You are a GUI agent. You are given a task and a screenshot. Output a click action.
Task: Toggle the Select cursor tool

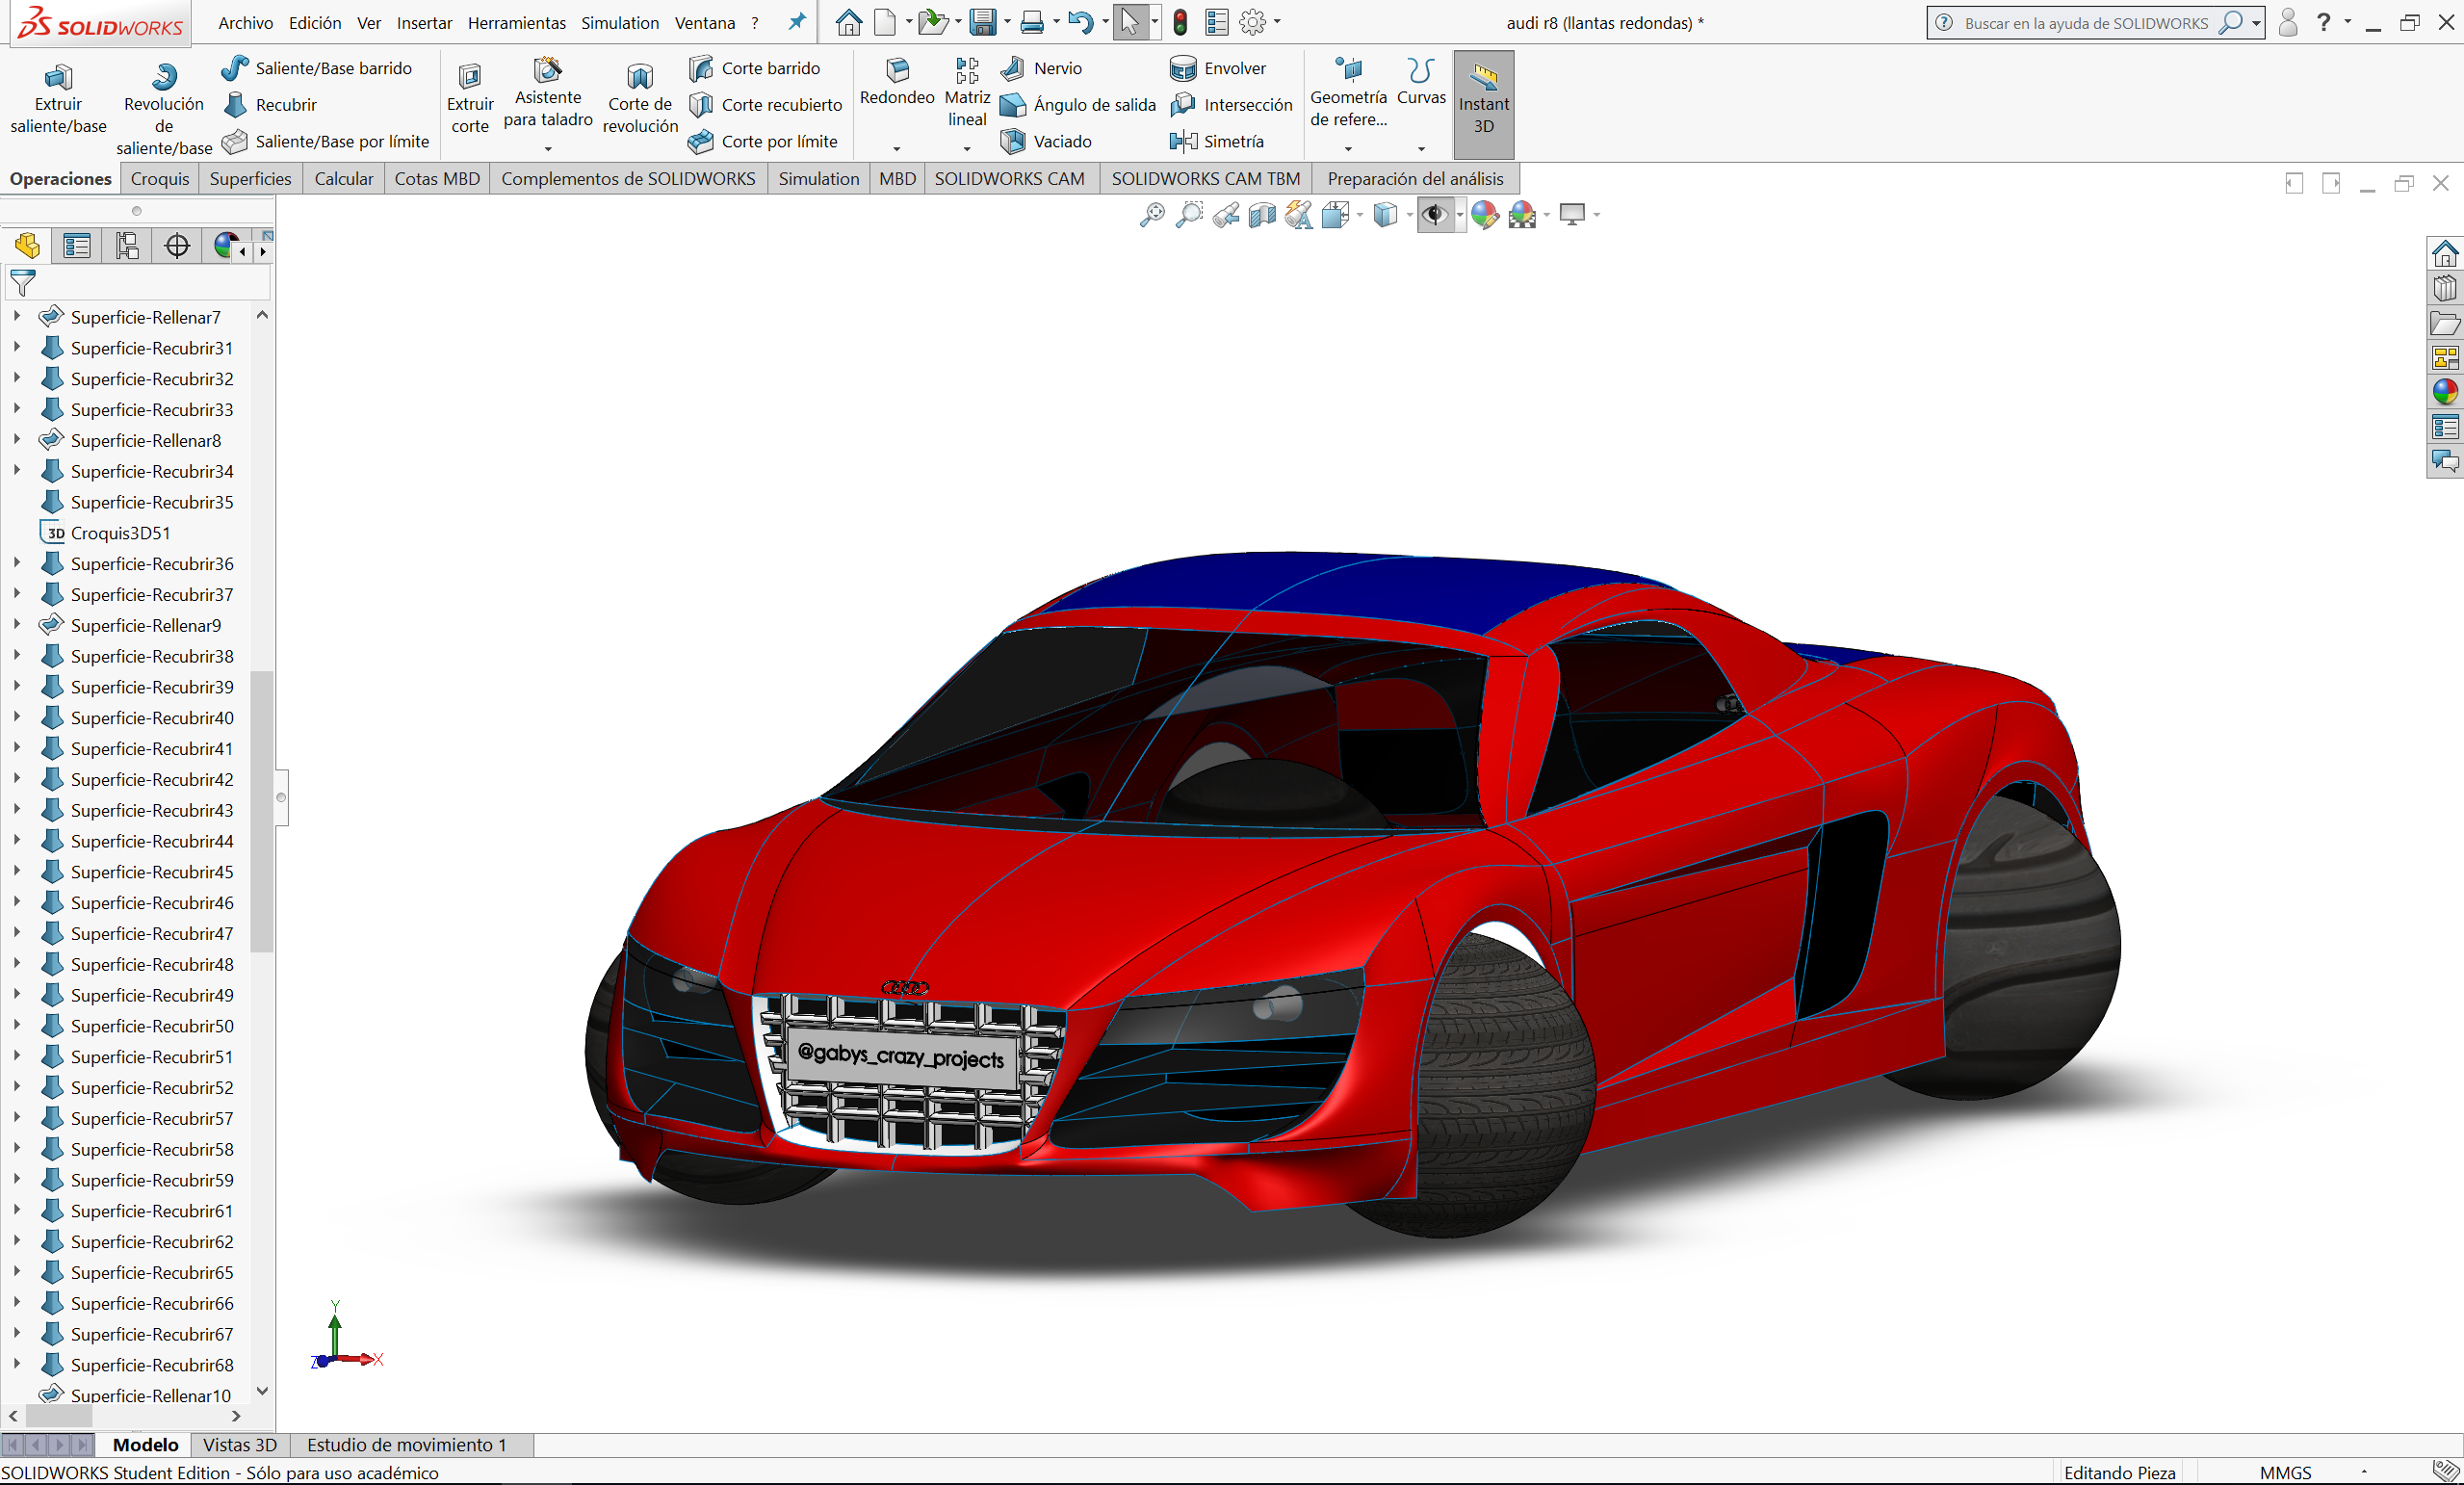[x=1129, y=22]
